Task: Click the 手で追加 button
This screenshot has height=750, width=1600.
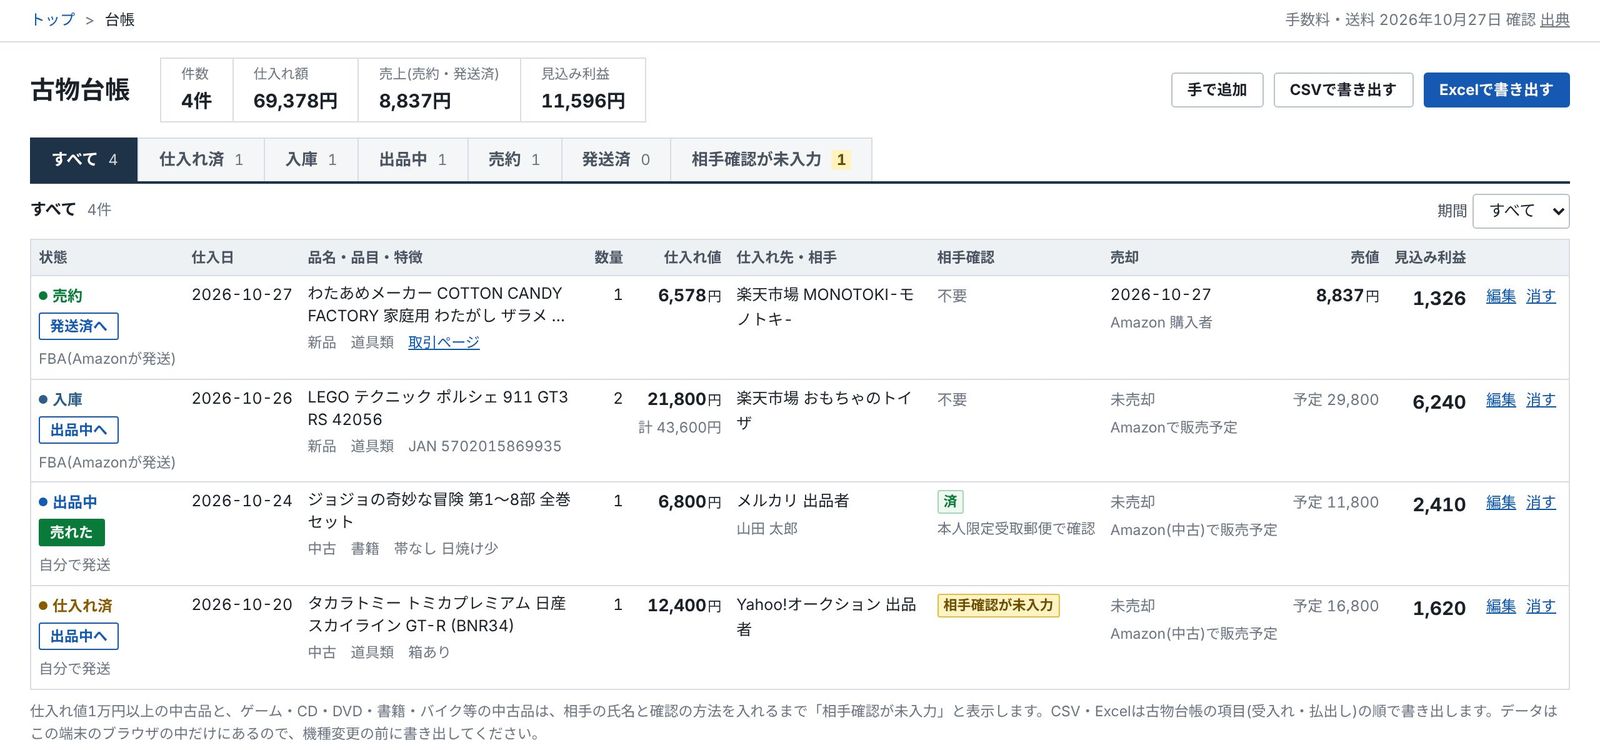Action: coord(1217,90)
